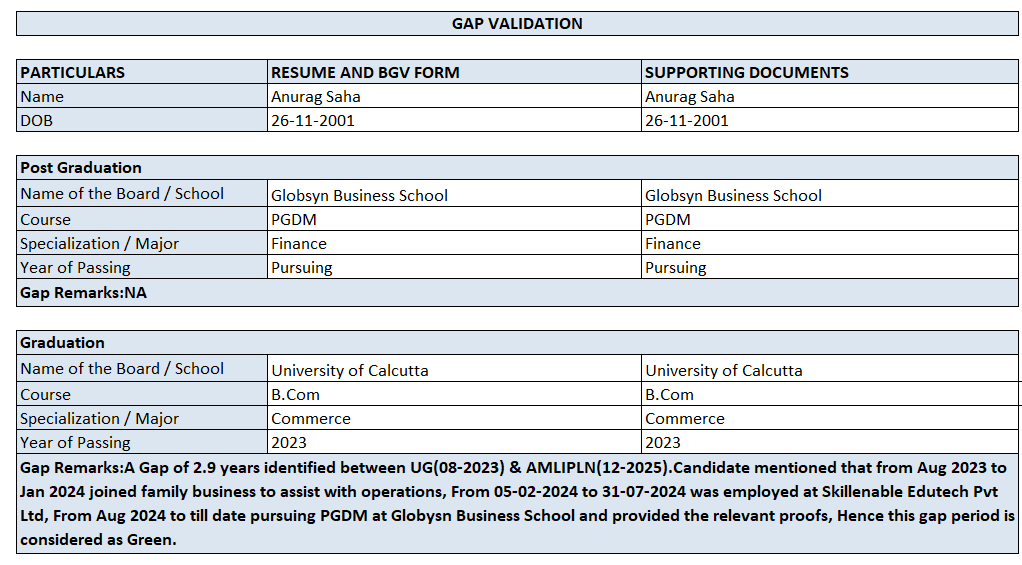
Task: Click Anurag Saha in resume column
Action: [316, 97]
